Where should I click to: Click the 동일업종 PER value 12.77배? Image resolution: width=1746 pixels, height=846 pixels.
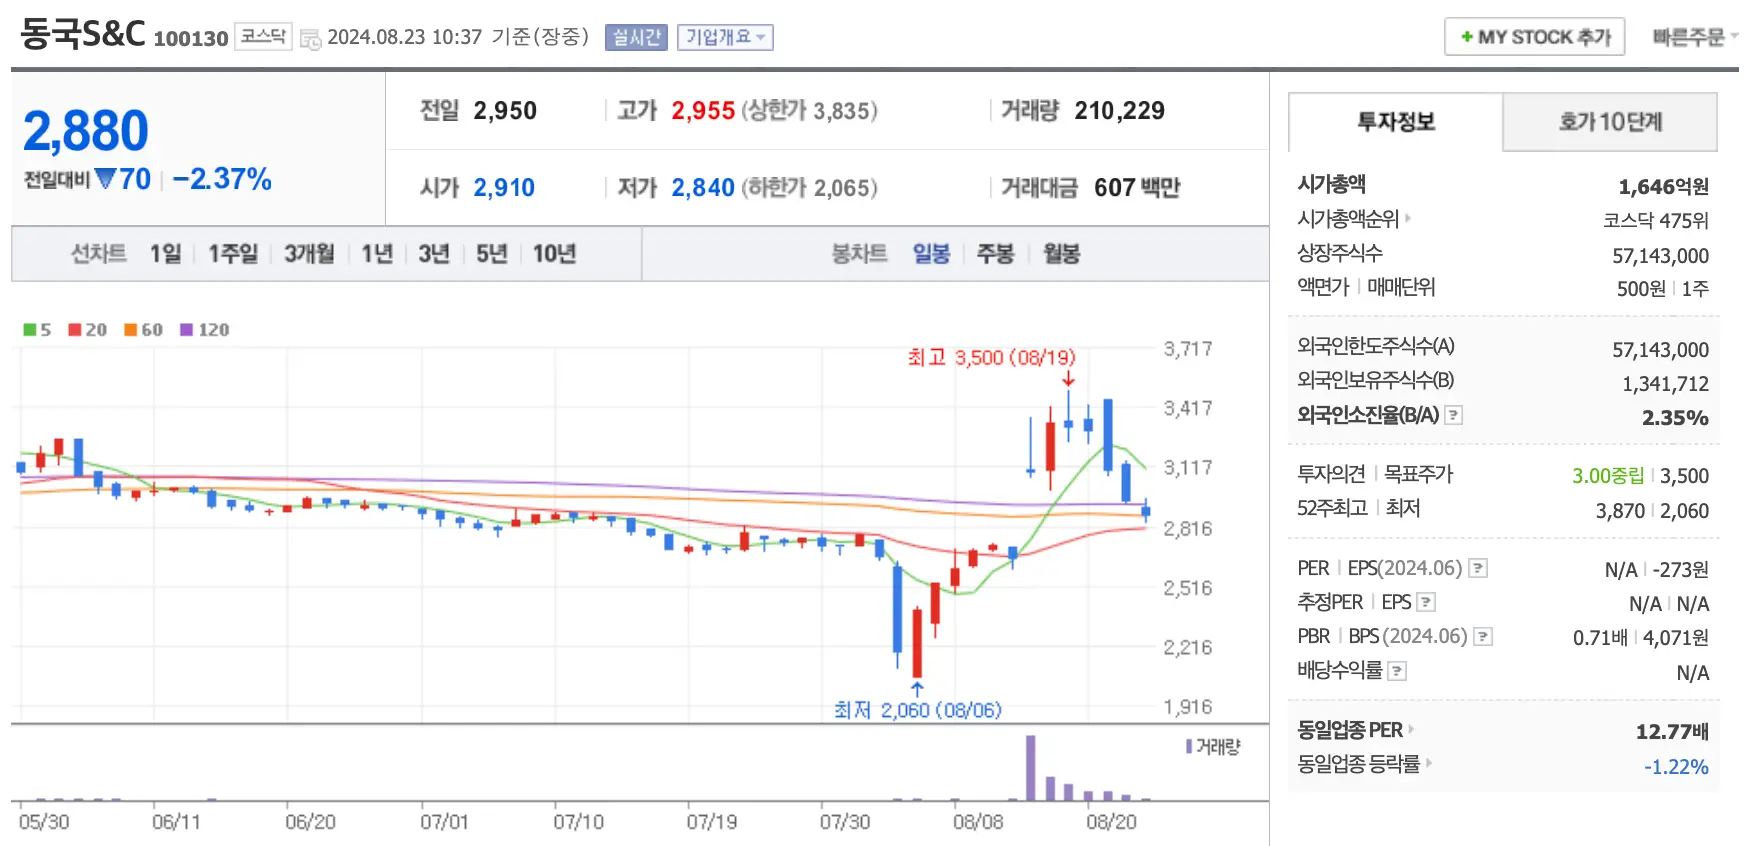(x=1672, y=732)
